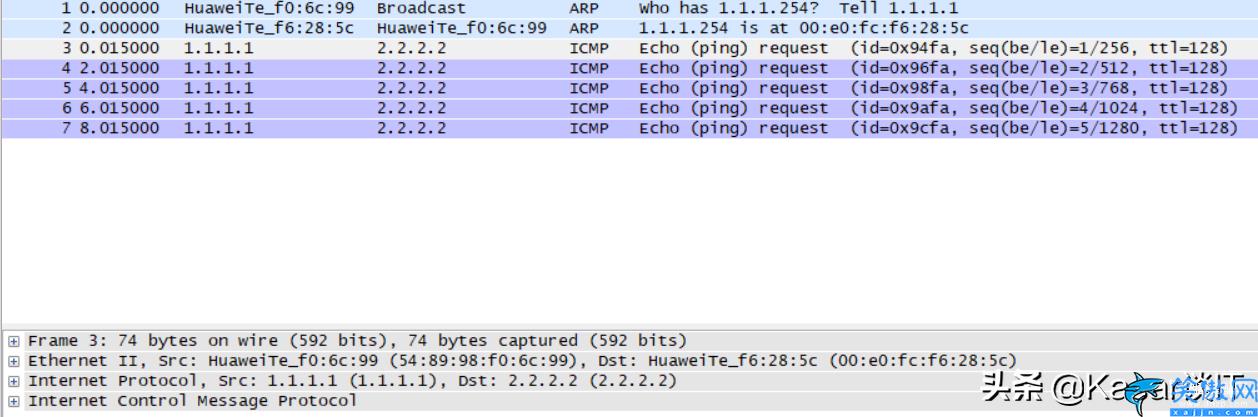The width and height of the screenshot is (1258, 417).
Task: Select packet 1 ARP broadcast row
Action: (x=629, y=8)
